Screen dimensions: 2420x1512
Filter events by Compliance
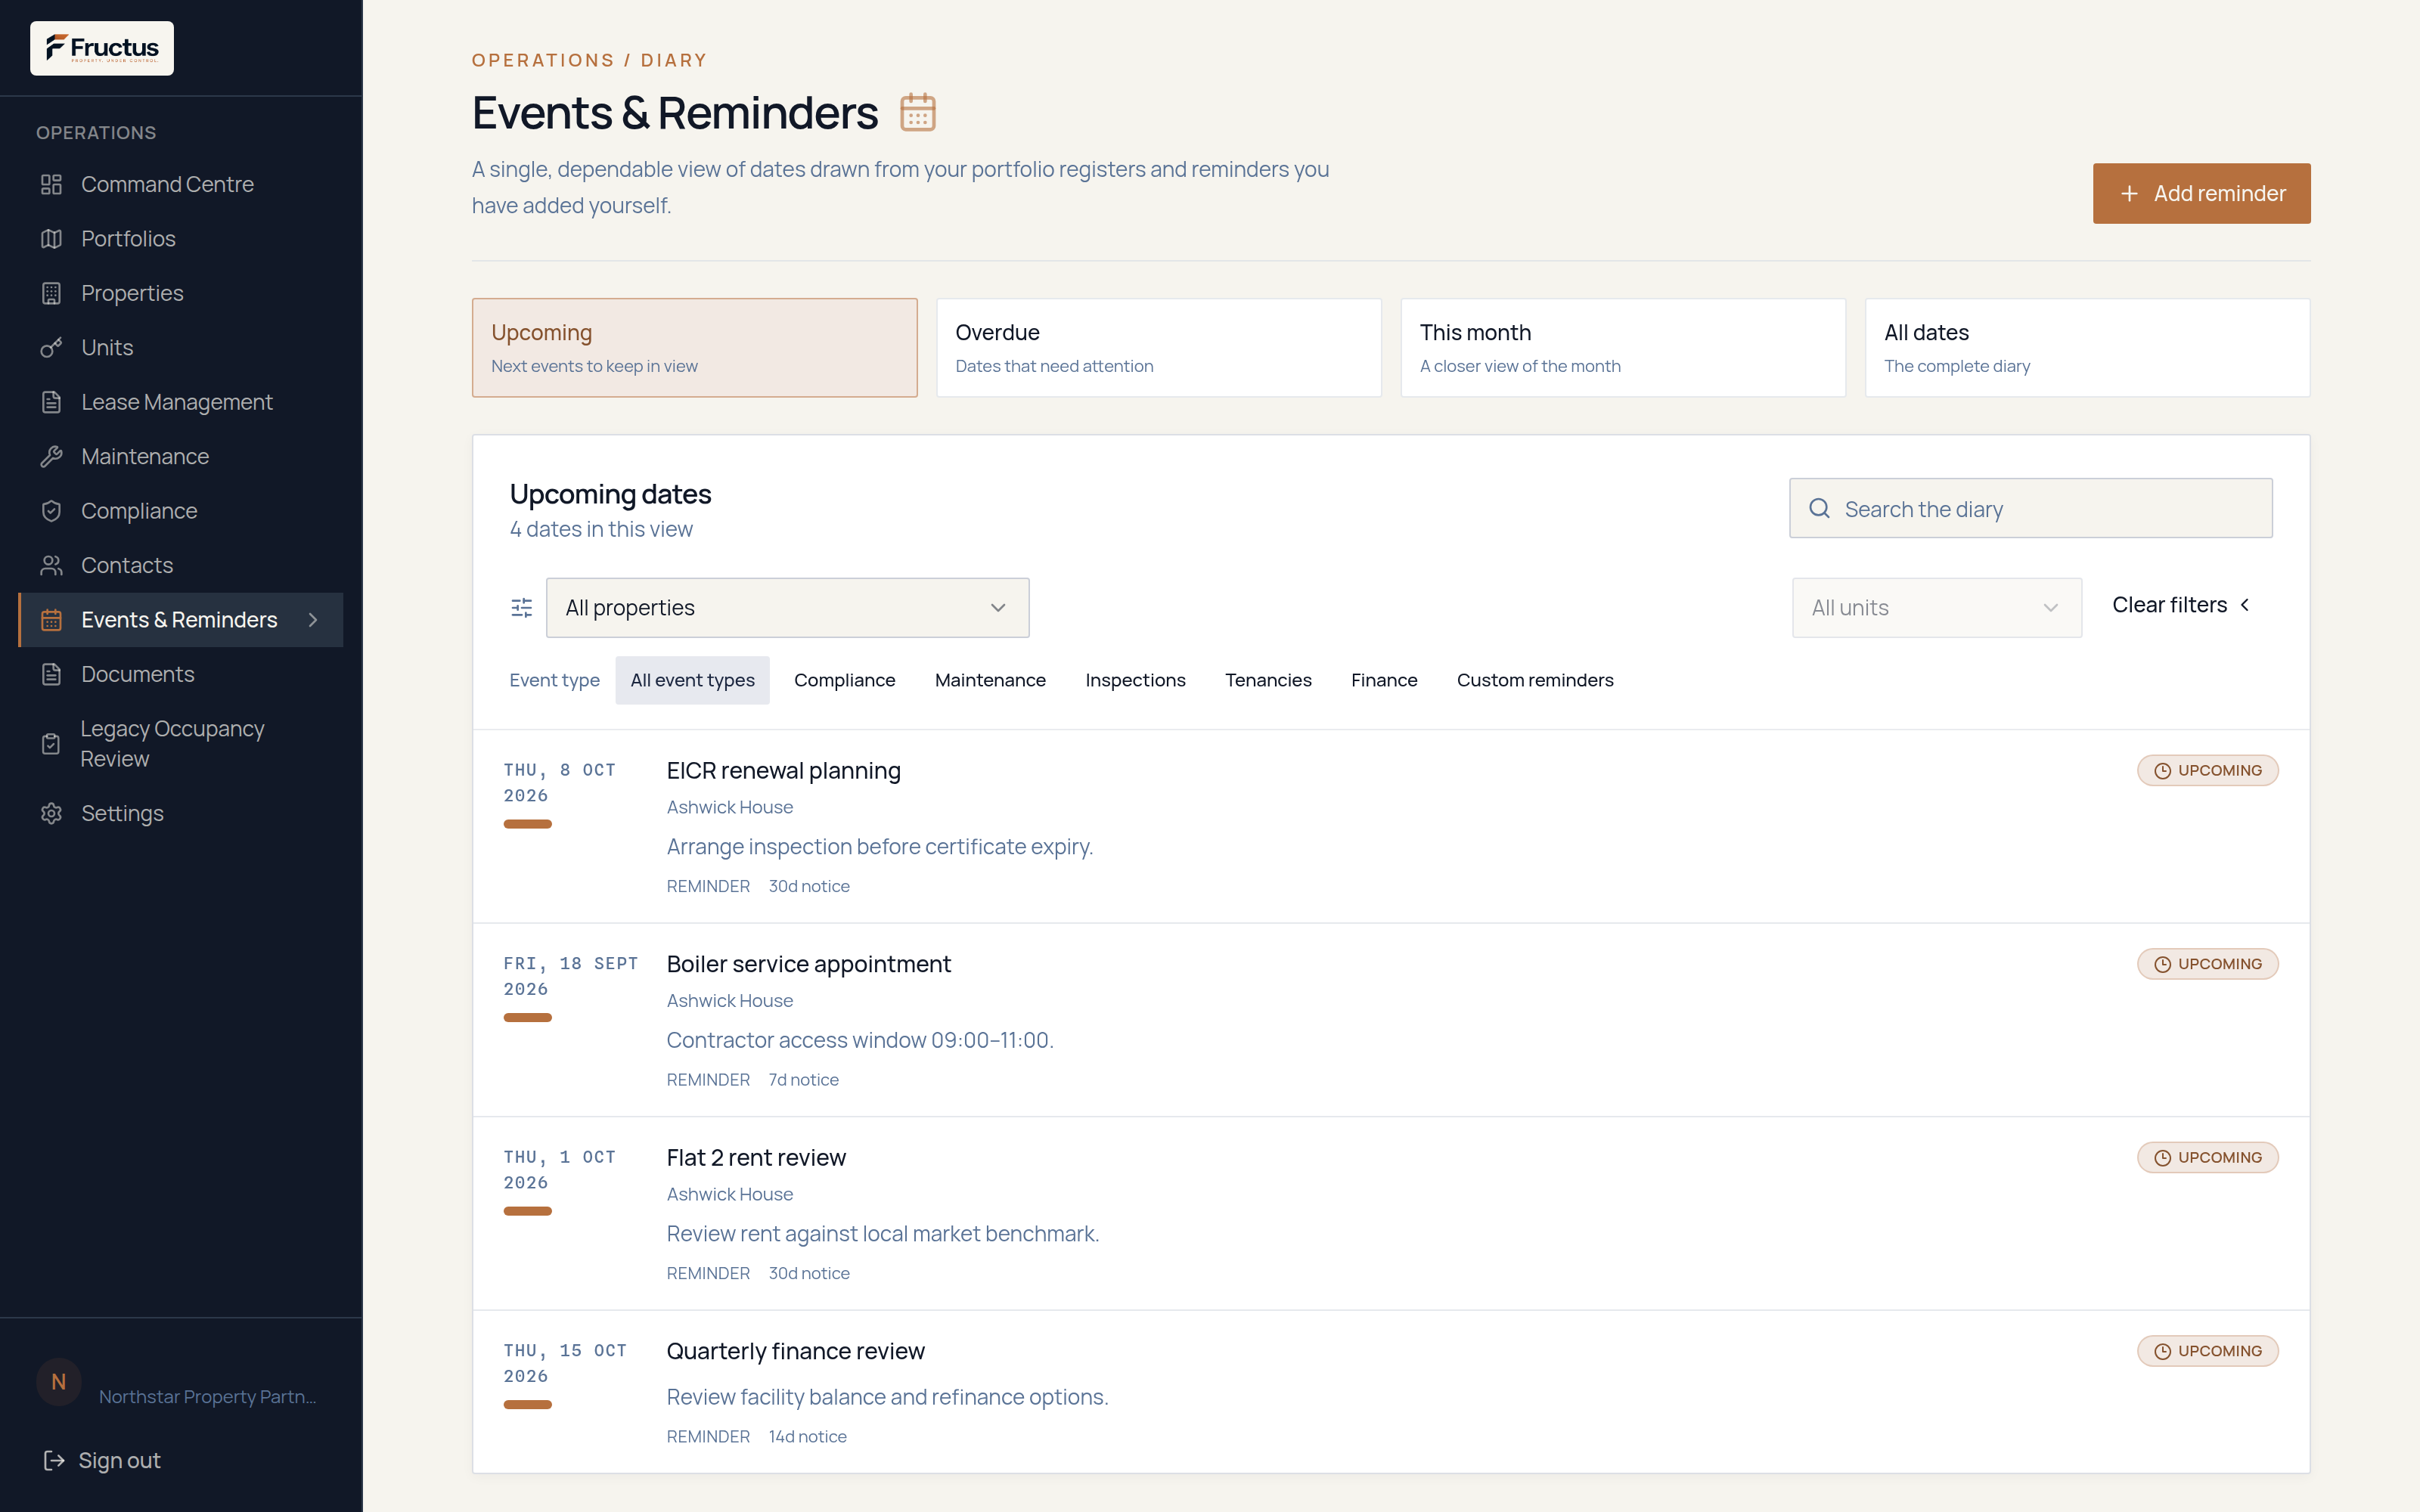pos(844,680)
